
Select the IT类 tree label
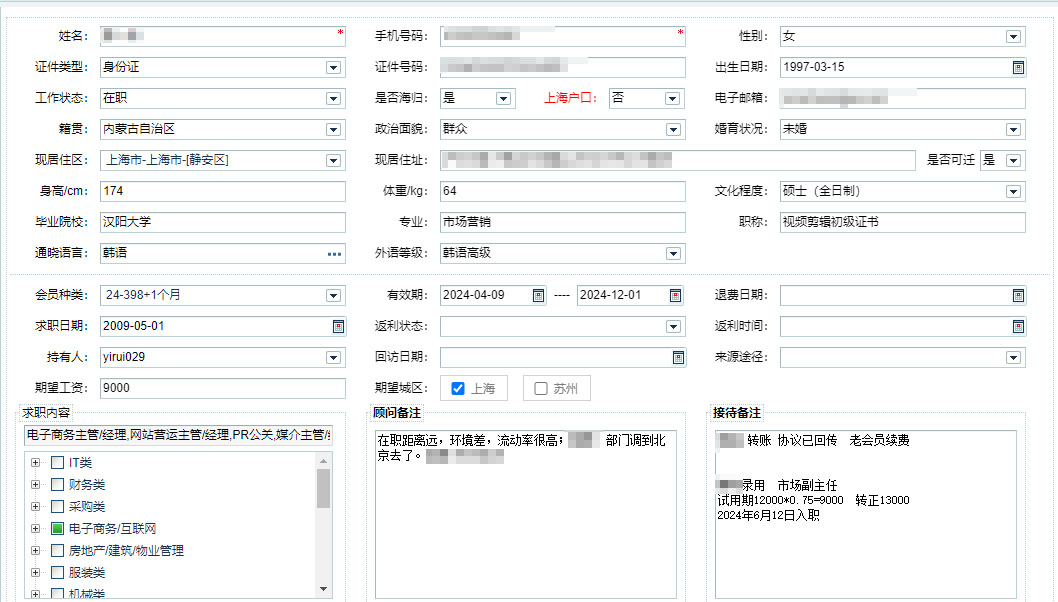[x=80, y=463]
